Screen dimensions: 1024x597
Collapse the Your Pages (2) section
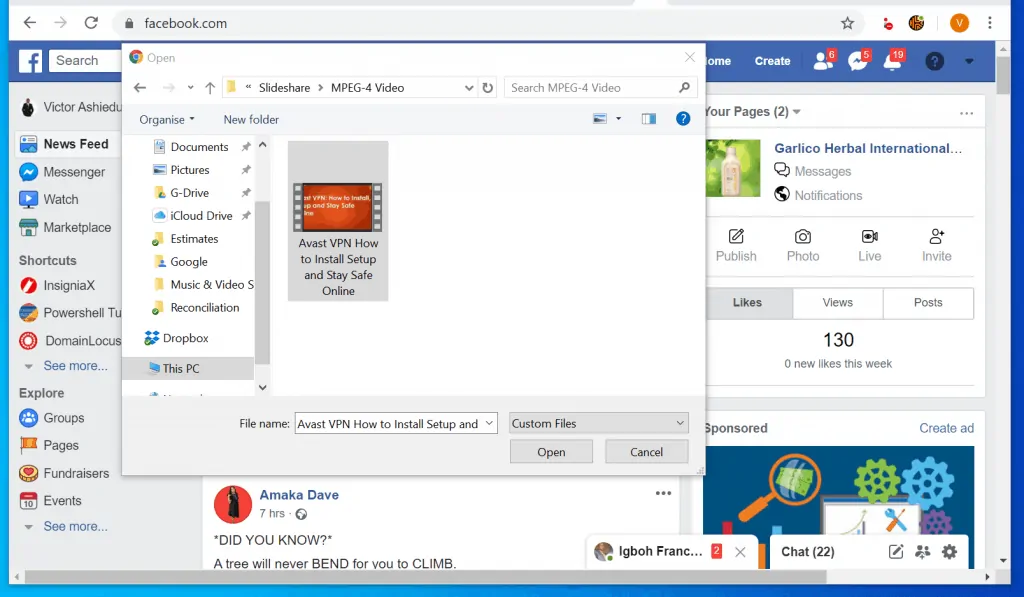pyautogui.click(x=794, y=111)
